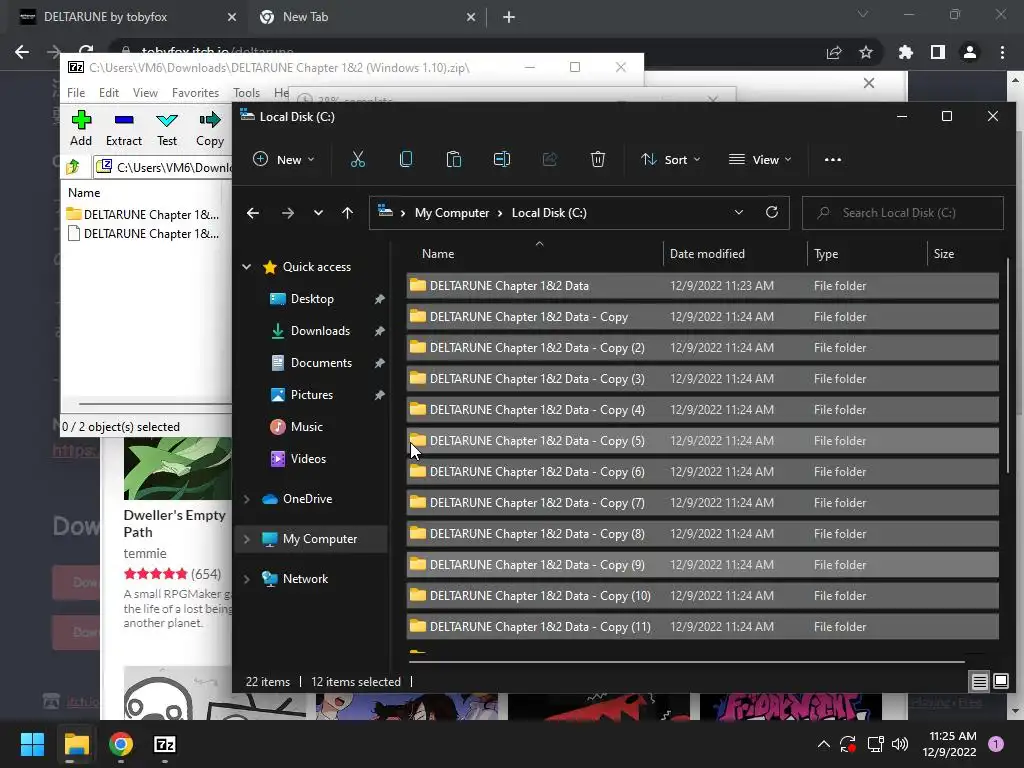Open Chrome extensions puzzle icon
This screenshot has width=1024, height=768.
coord(906,52)
